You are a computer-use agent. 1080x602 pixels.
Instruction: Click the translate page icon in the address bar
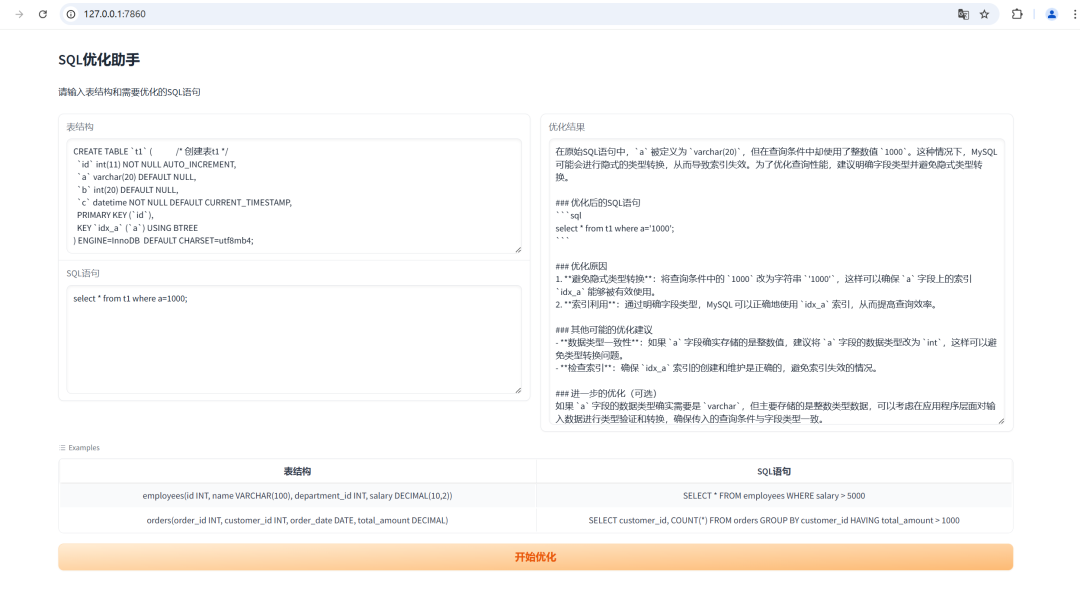(961, 14)
